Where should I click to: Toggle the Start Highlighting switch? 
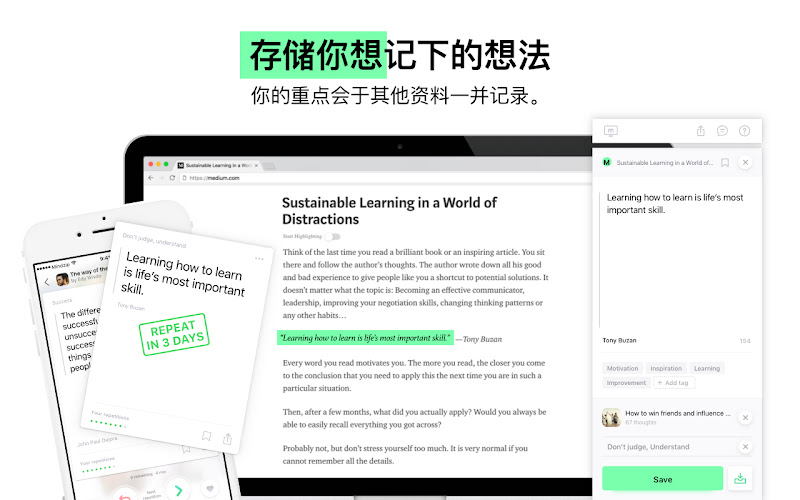(333, 237)
